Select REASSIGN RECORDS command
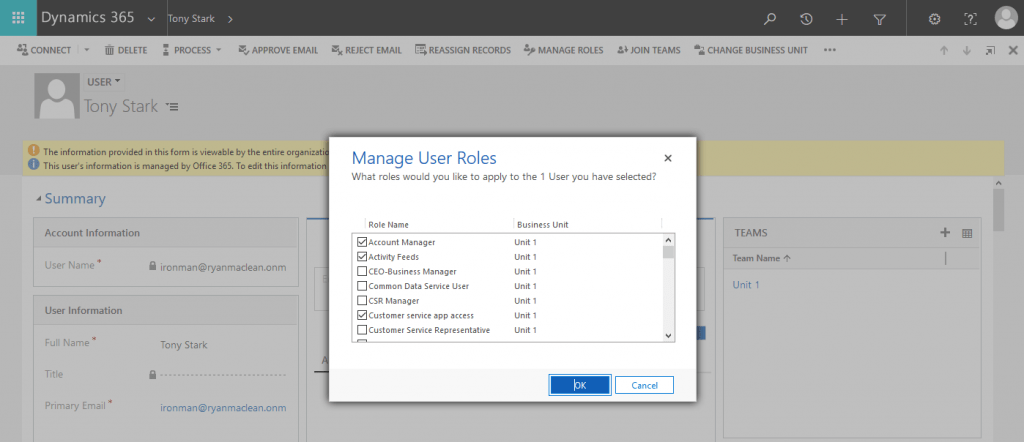Image resolution: width=1024 pixels, height=442 pixels. point(462,50)
